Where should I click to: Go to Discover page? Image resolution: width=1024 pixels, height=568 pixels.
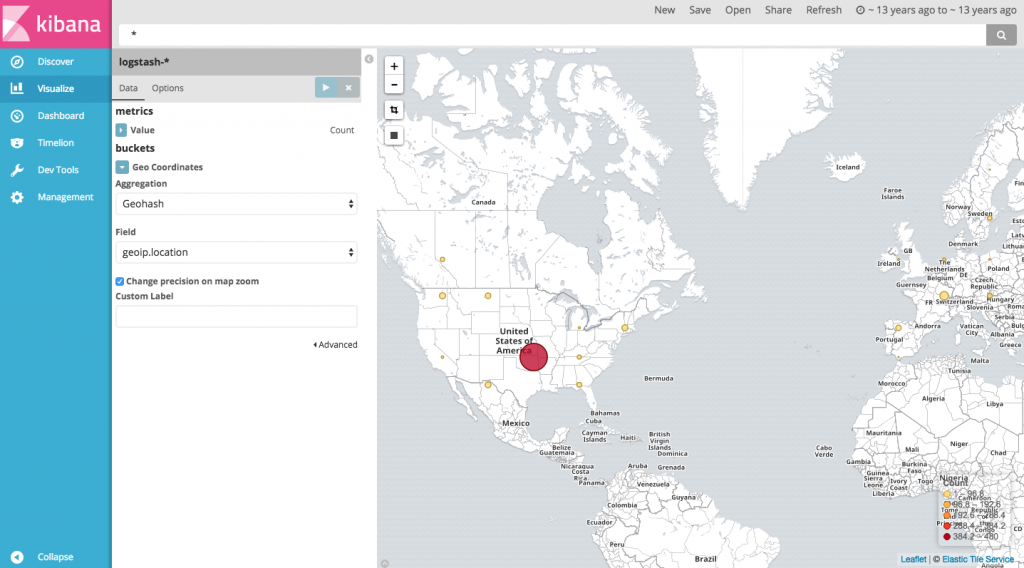(x=56, y=61)
